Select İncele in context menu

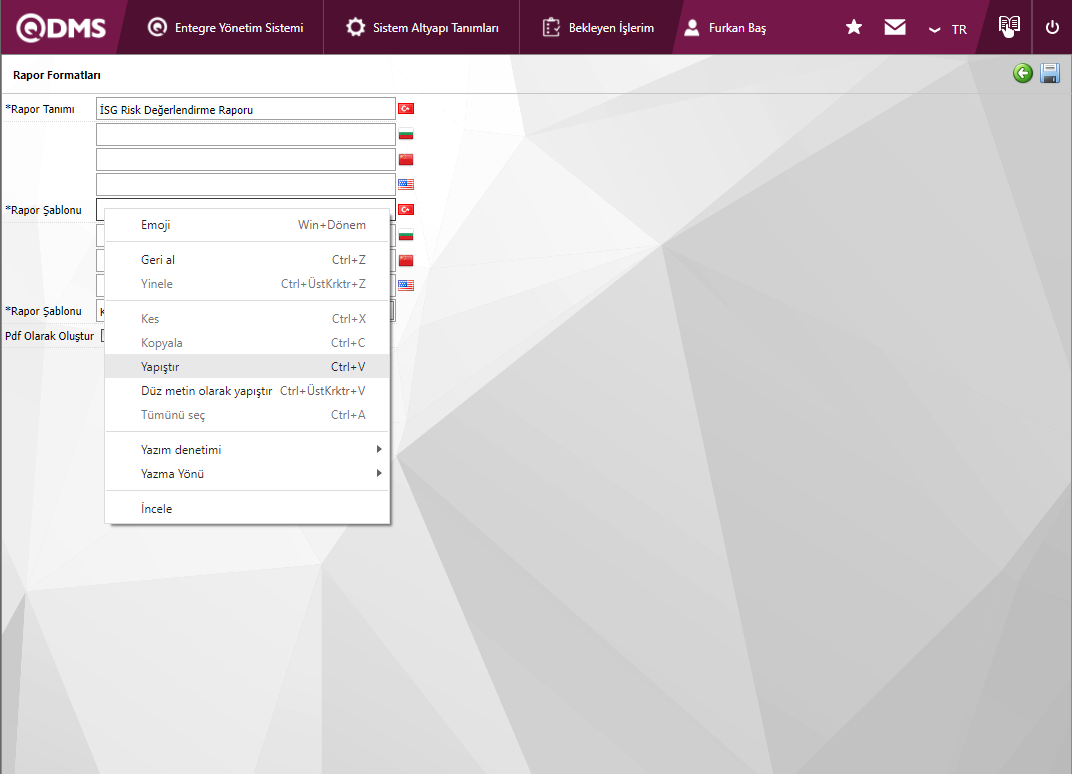247,509
